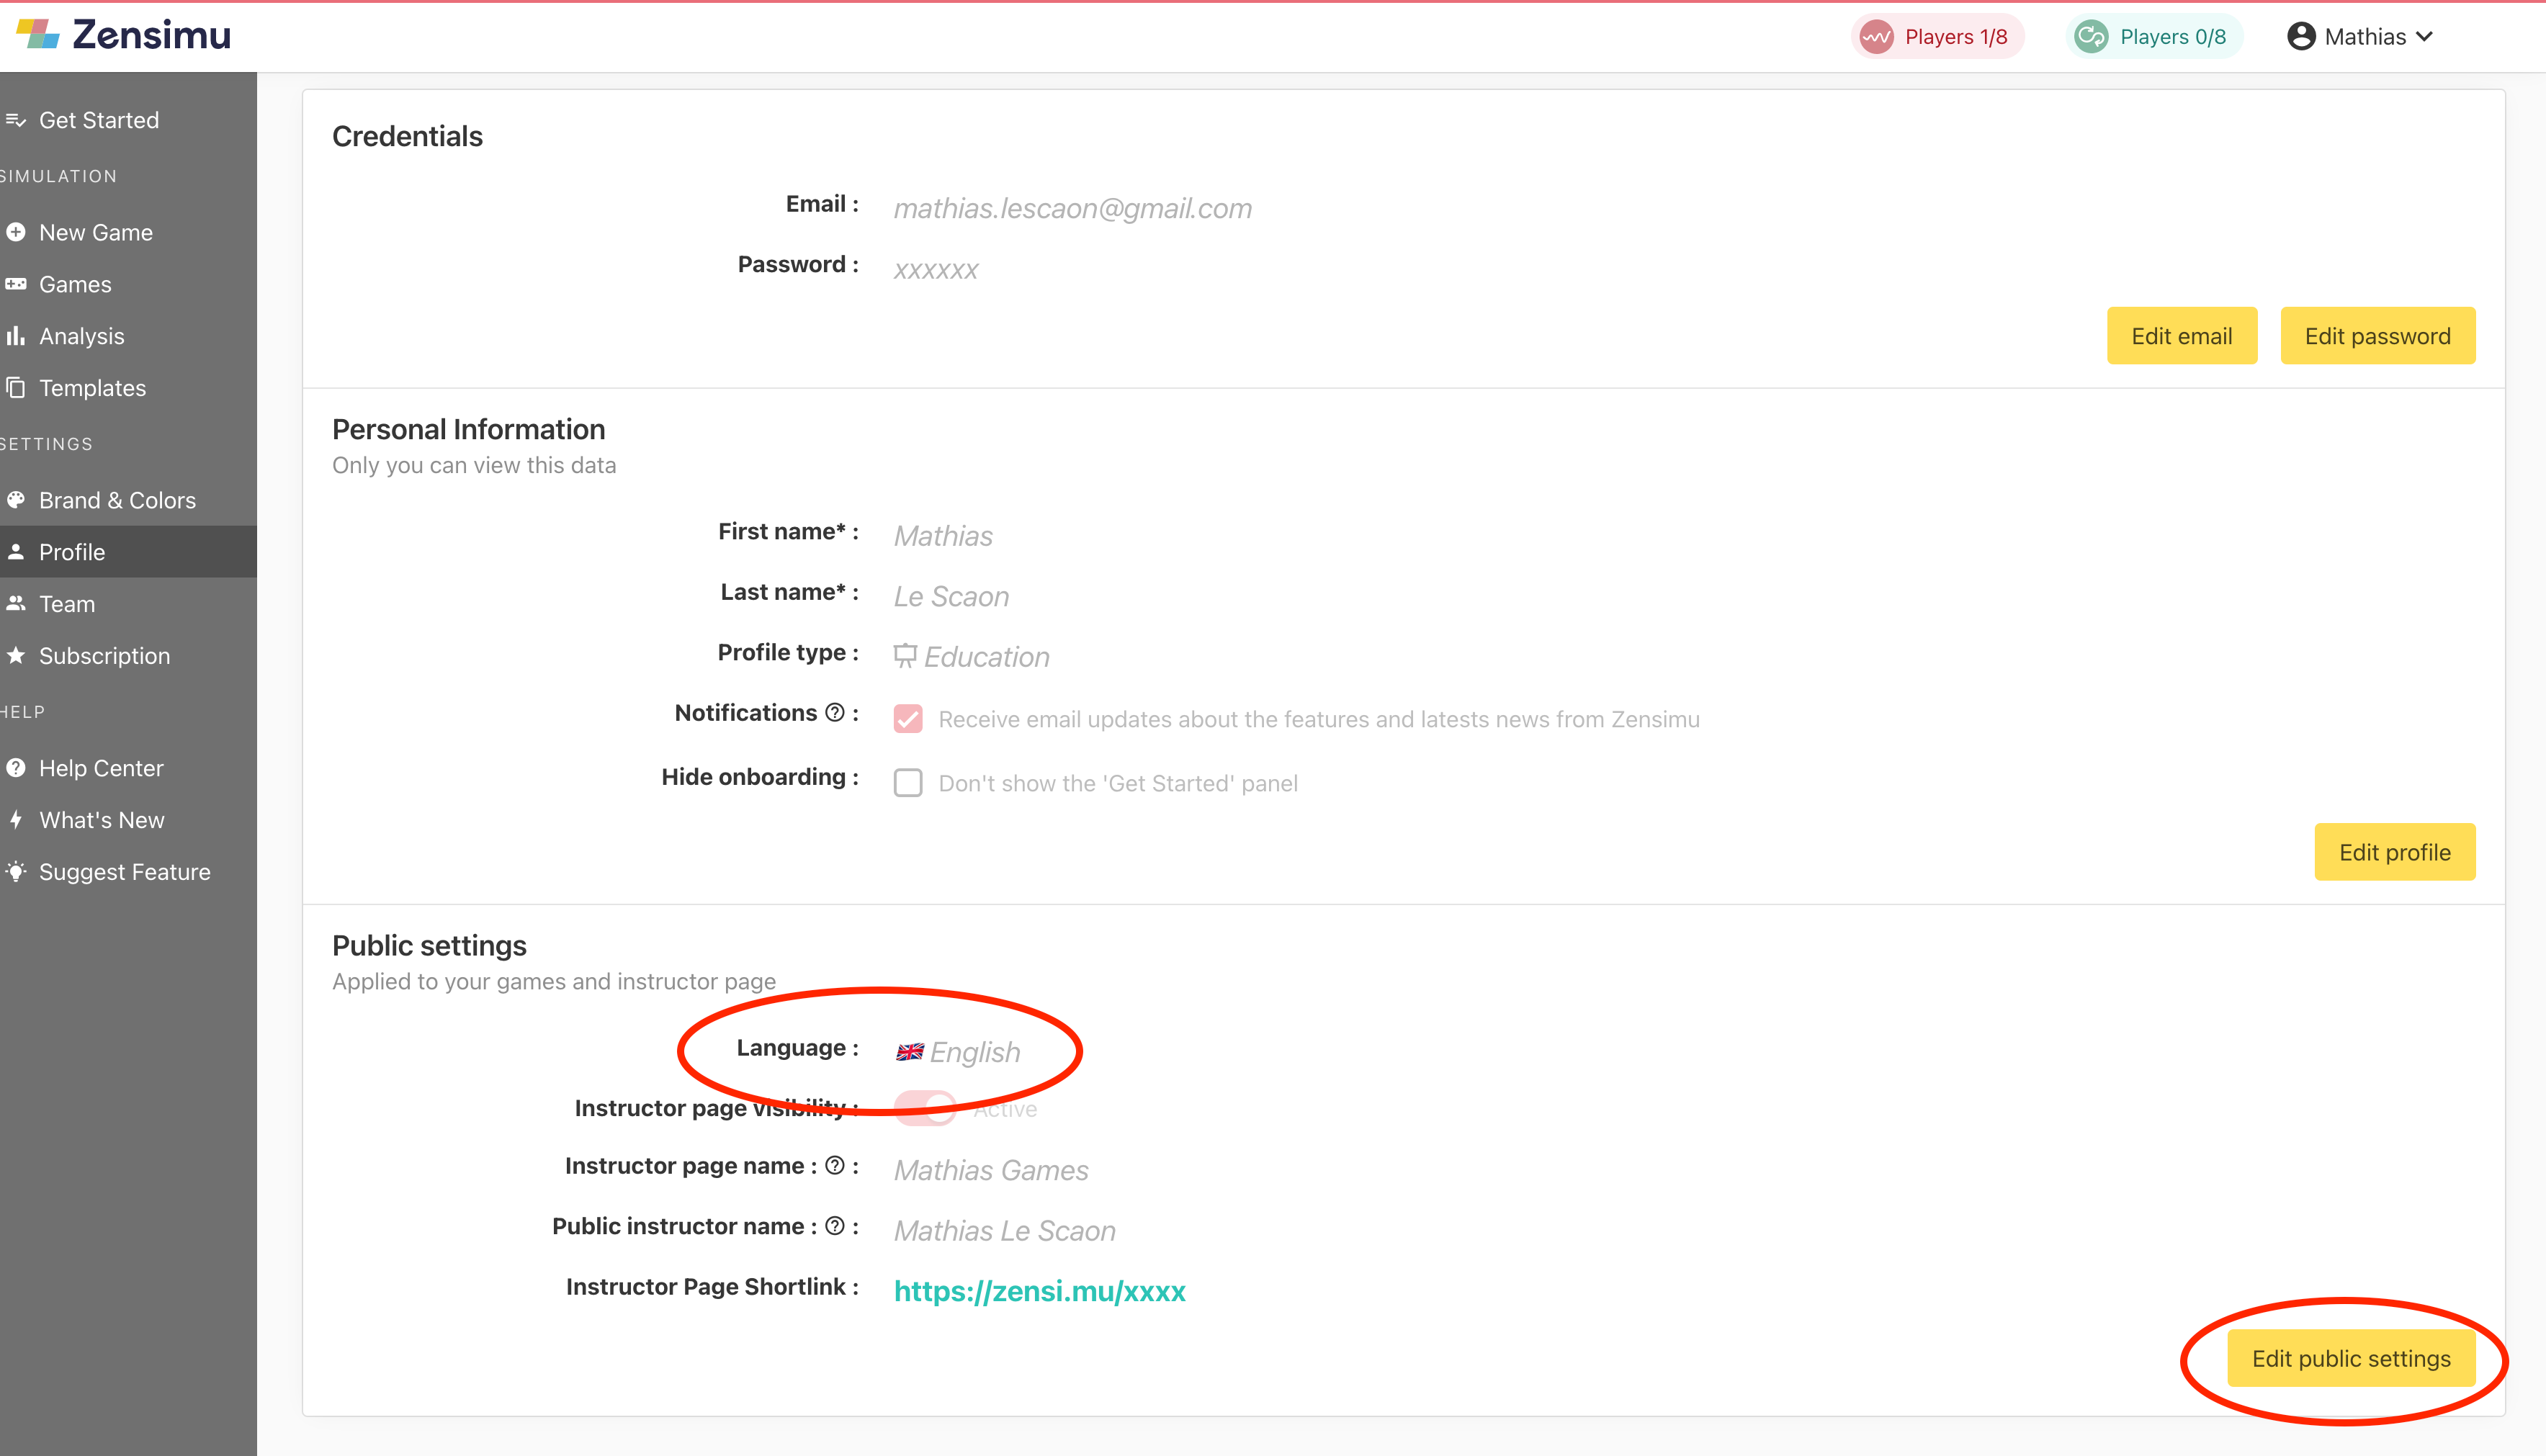
Task: Expand the Mathias user menu chevron
Action: (x=2424, y=37)
